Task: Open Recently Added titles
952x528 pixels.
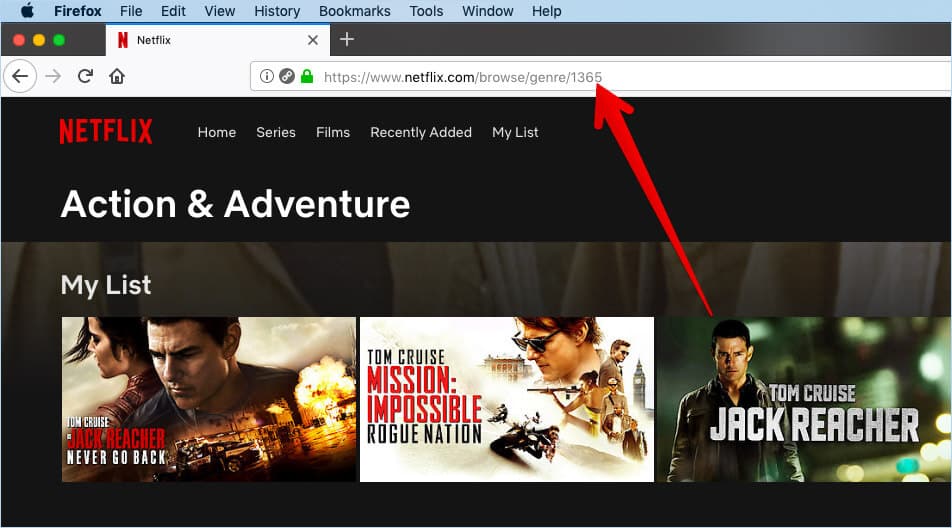Action: tap(421, 132)
